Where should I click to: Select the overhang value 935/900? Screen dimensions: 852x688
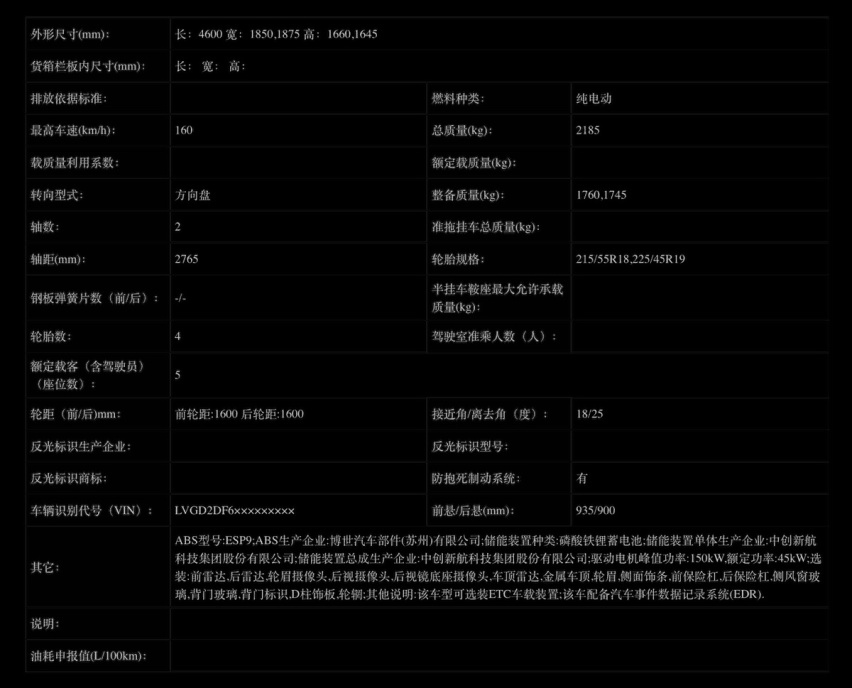pyautogui.click(x=596, y=511)
